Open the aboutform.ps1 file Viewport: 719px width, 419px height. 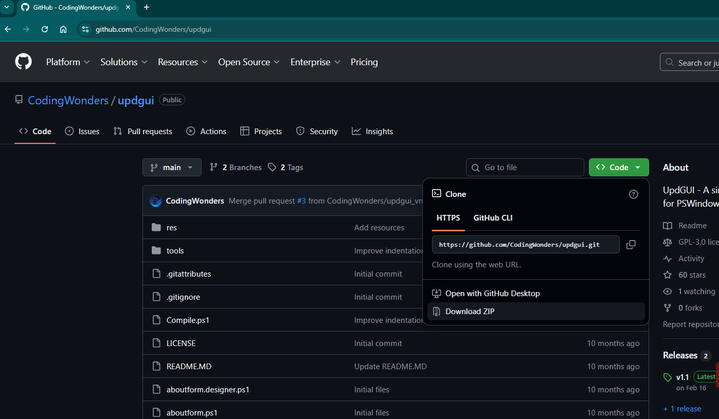click(x=192, y=413)
